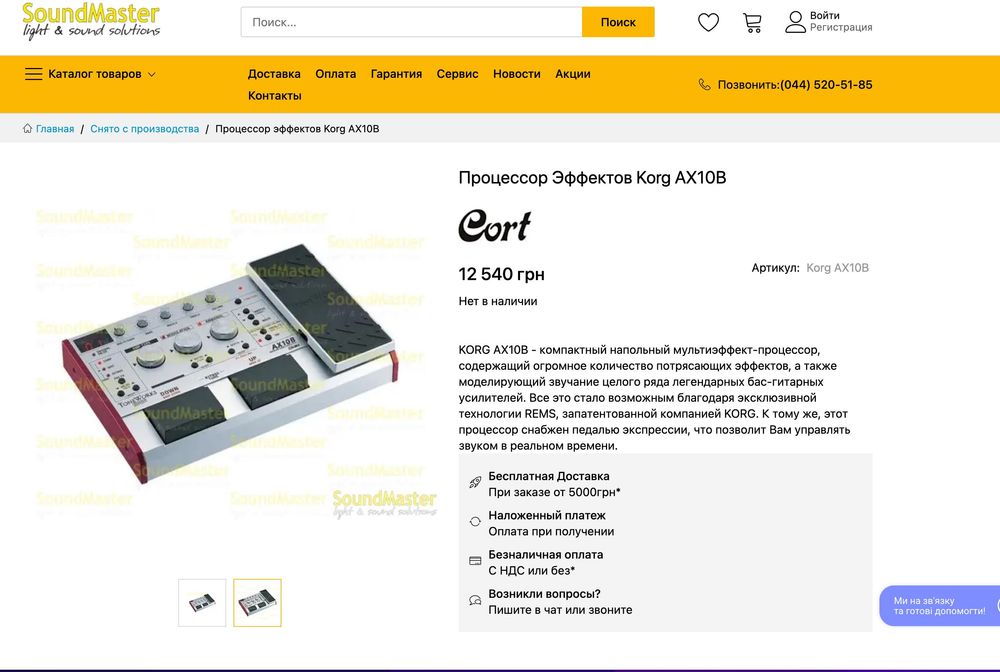Click the main Korg AX10B product image
Viewport: 1000px width, 672px height.
pyautogui.click(x=231, y=362)
